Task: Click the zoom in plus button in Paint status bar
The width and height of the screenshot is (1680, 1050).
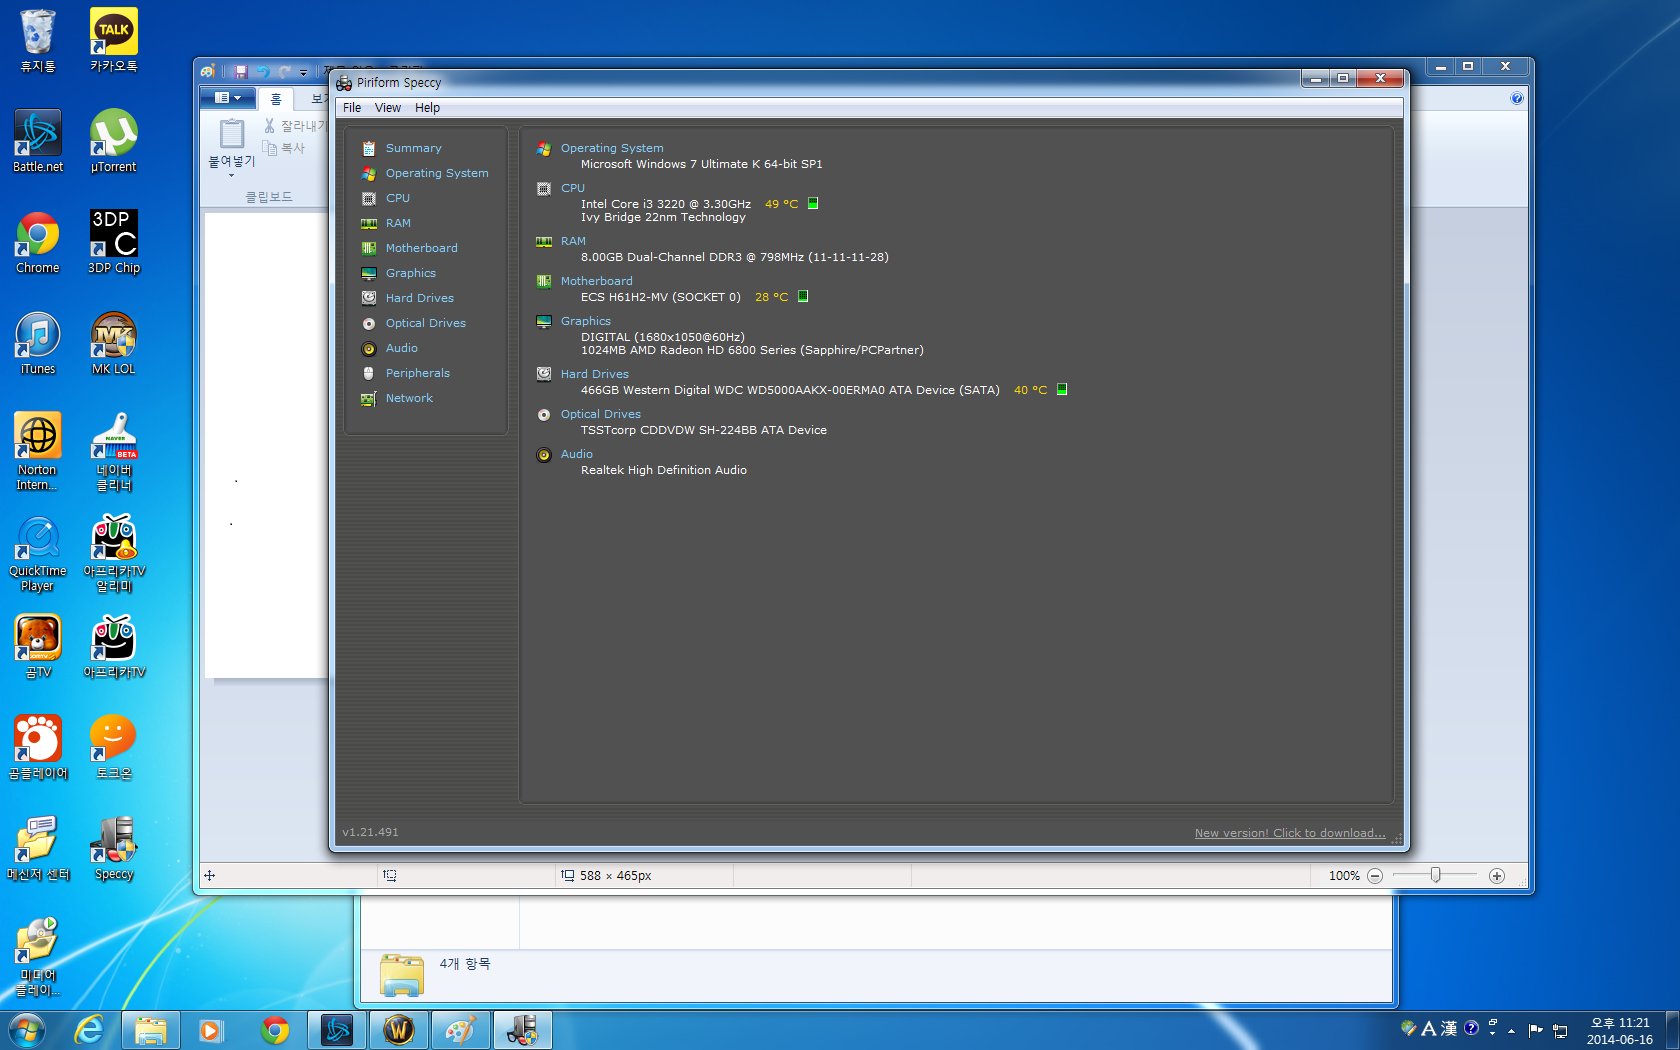Action: 1497,876
